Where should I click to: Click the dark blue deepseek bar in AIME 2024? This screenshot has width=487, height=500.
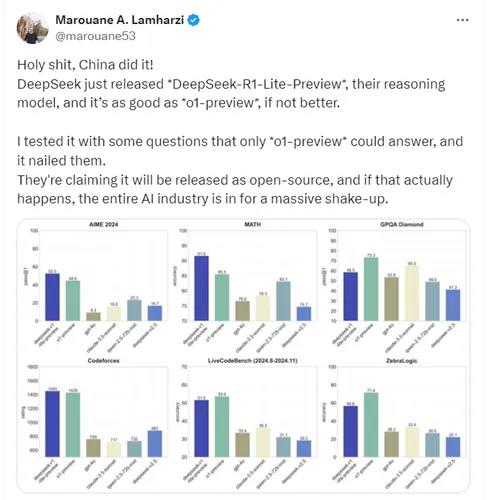(52, 297)
